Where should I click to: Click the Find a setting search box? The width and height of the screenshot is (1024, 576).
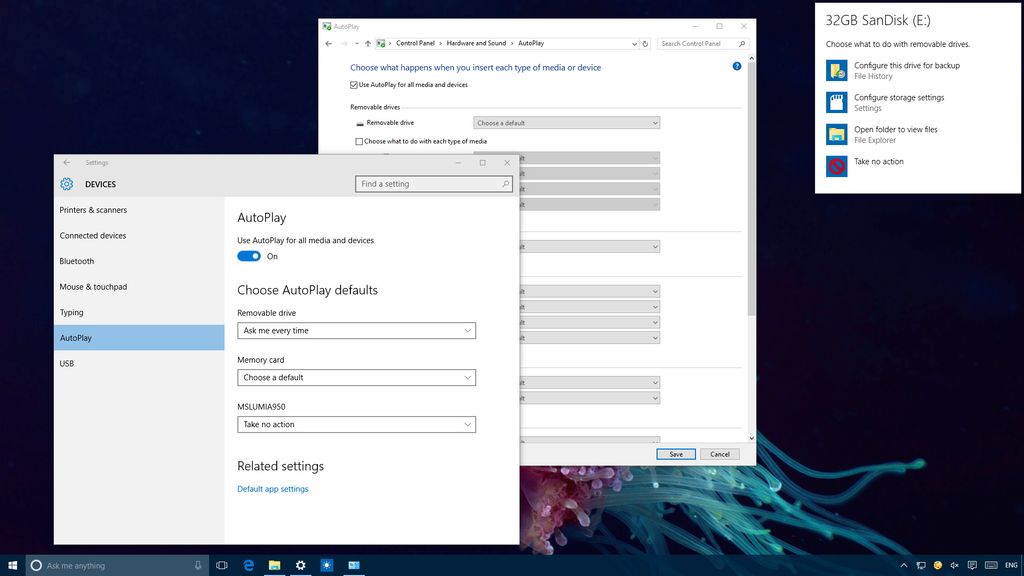[x=433, y=184]
